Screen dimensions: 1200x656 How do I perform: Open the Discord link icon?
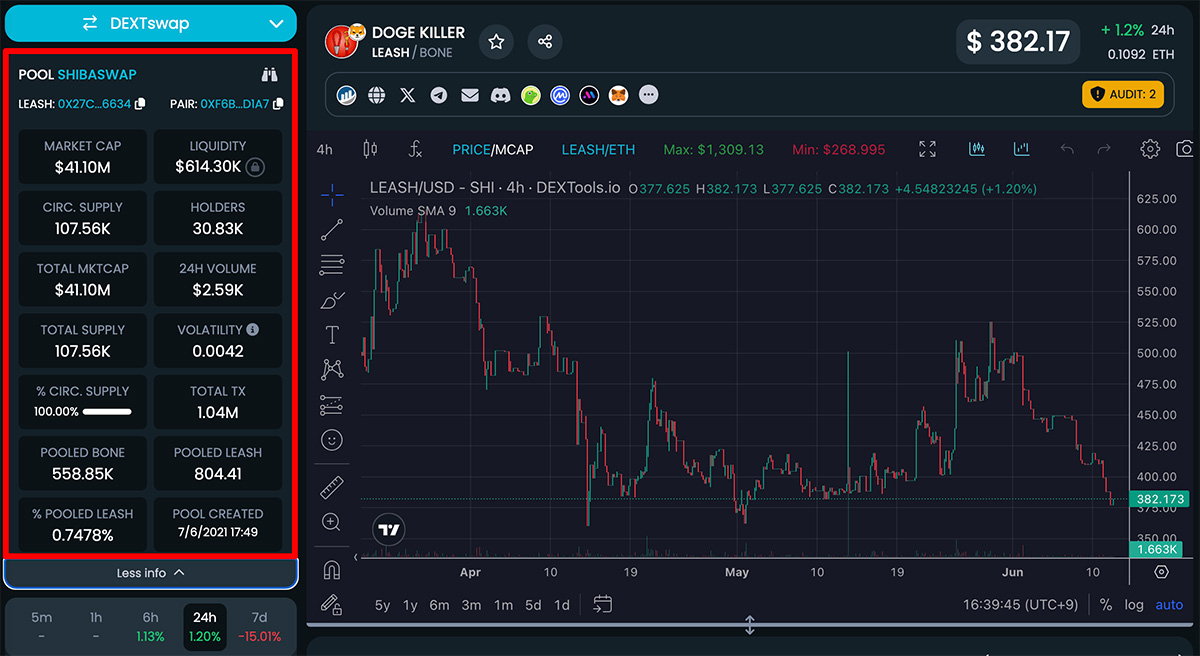tap(501, 95)
